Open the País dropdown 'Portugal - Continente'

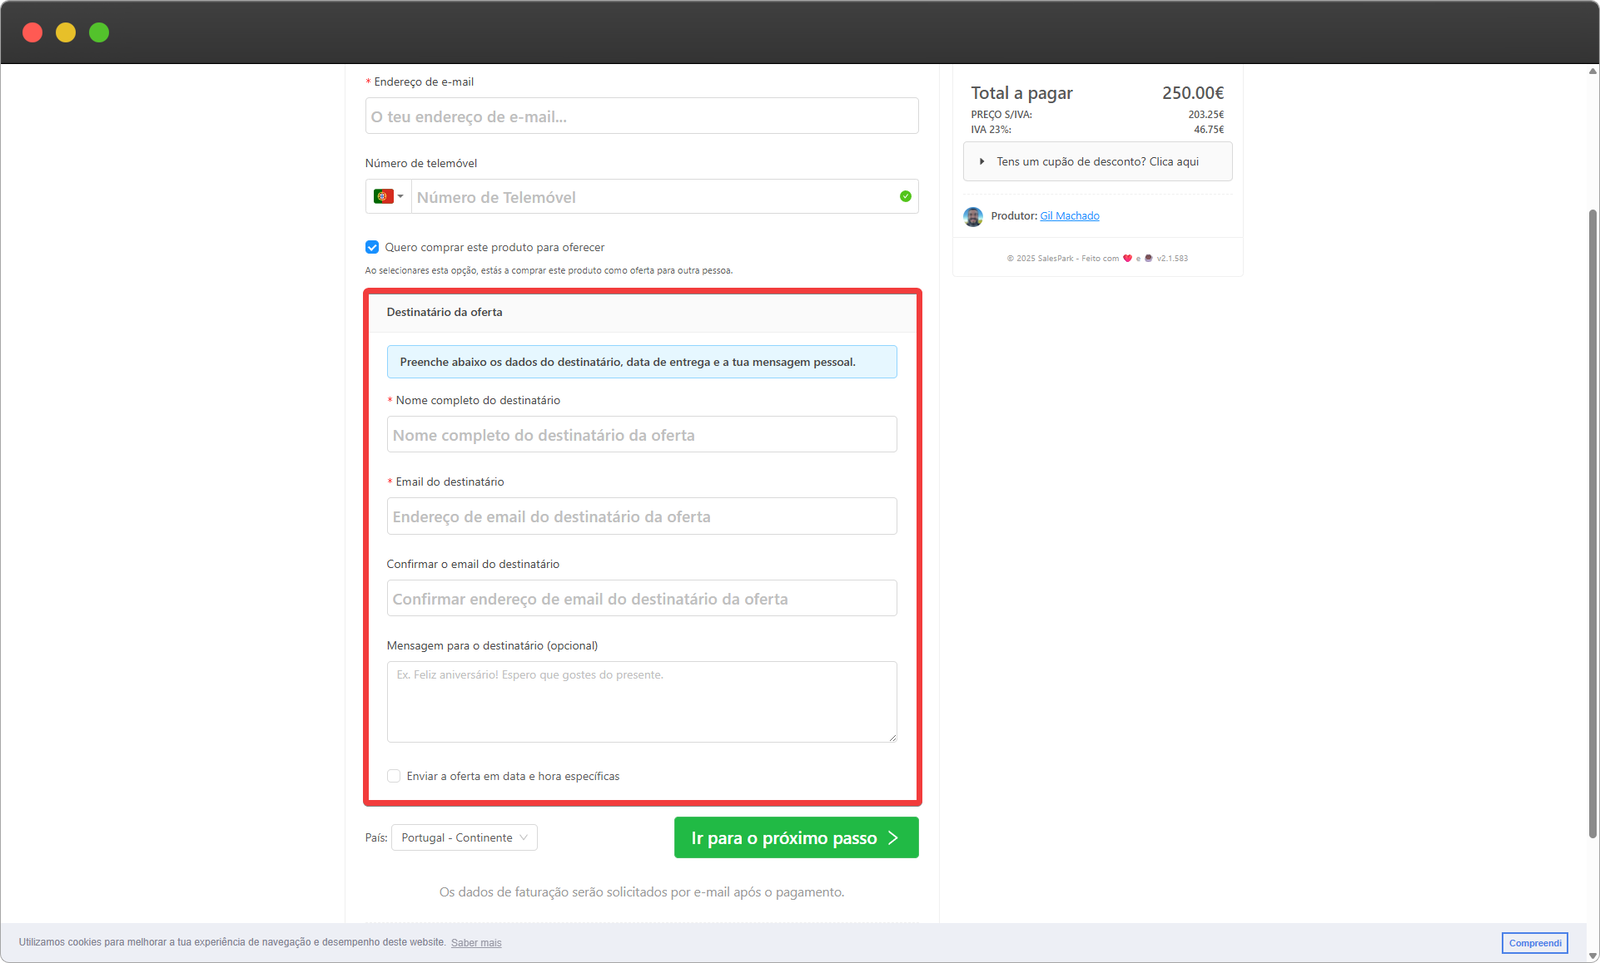[x=464, y=838]
